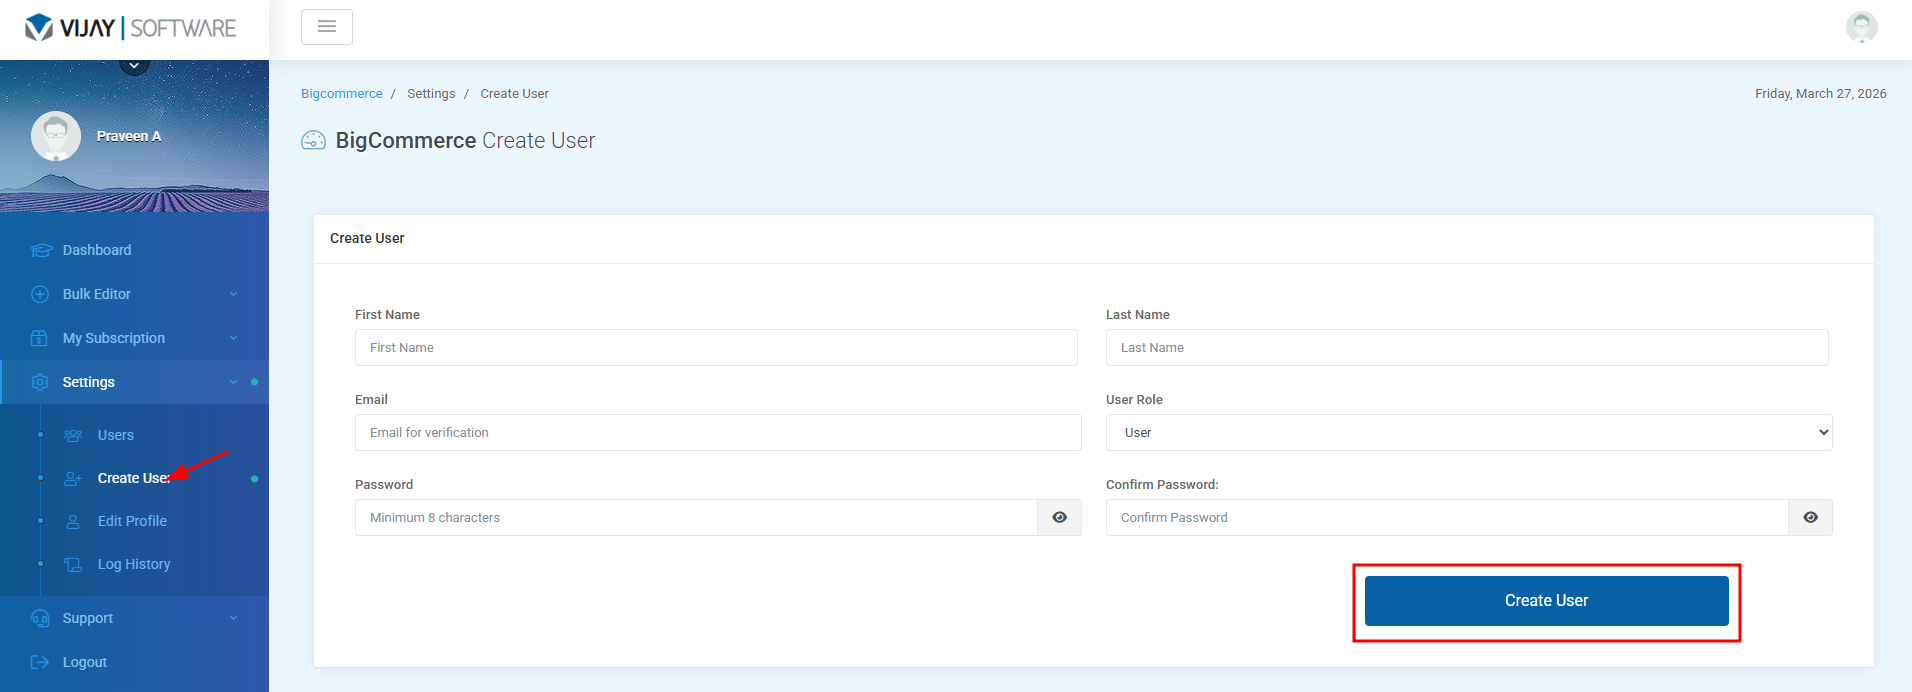This screenshot has height=692, width=1912.
Task: Collapse the Settings chevron
Action: point(233,382)
